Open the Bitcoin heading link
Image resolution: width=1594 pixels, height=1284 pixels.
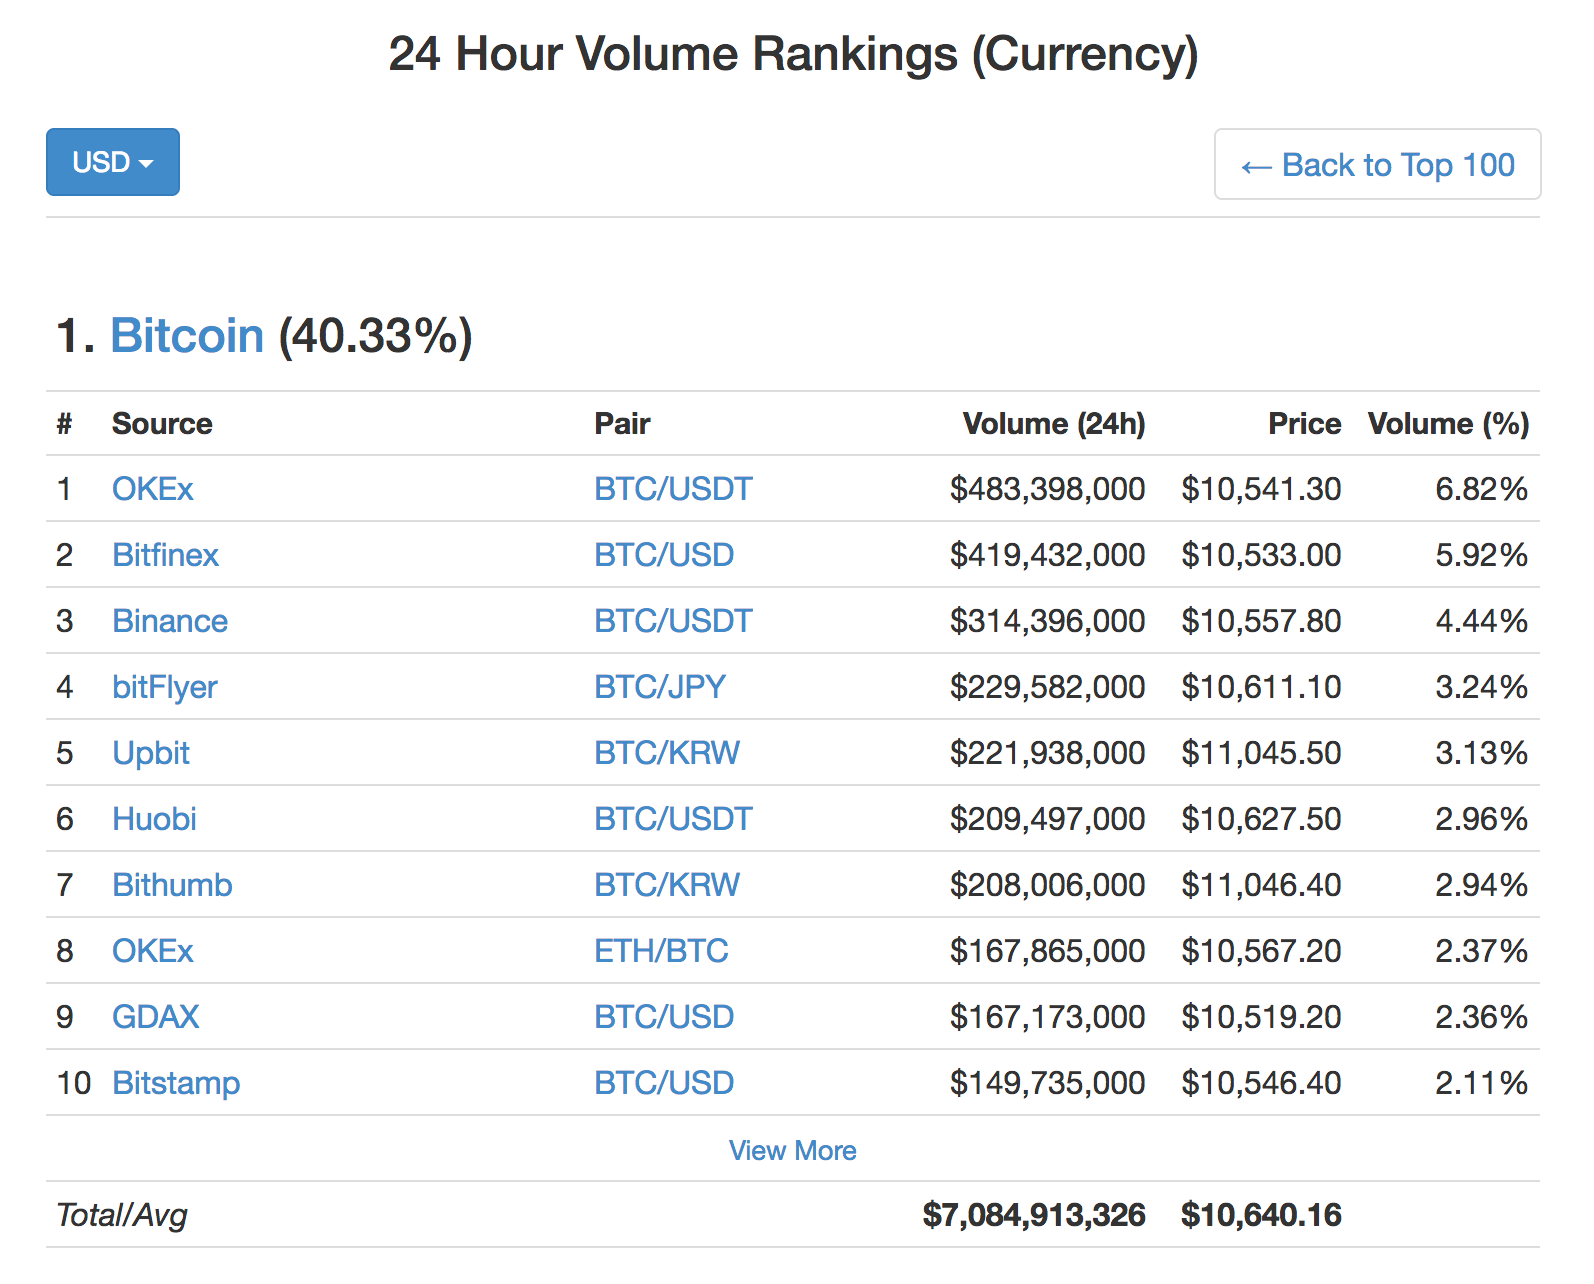click(x=187, y=335)
